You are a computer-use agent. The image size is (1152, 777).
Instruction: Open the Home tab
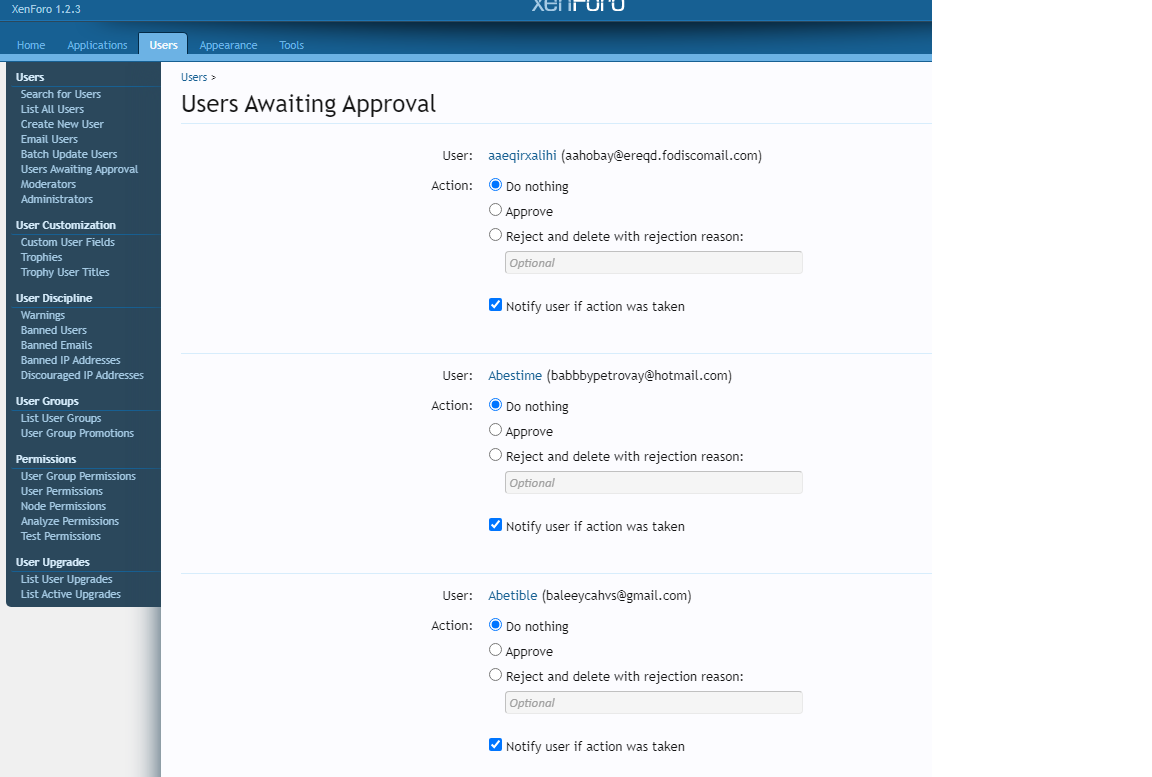tap(31, 45)
